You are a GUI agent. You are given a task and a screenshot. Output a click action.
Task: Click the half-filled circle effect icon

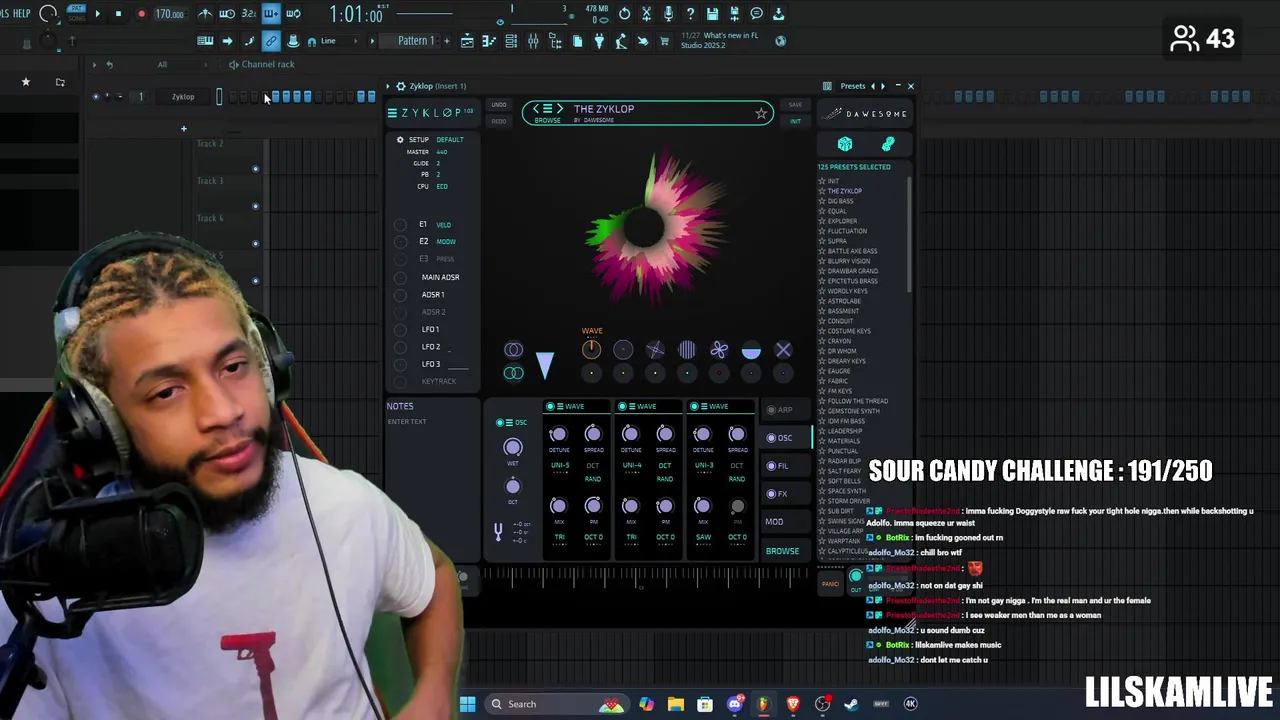pos(751,350)
